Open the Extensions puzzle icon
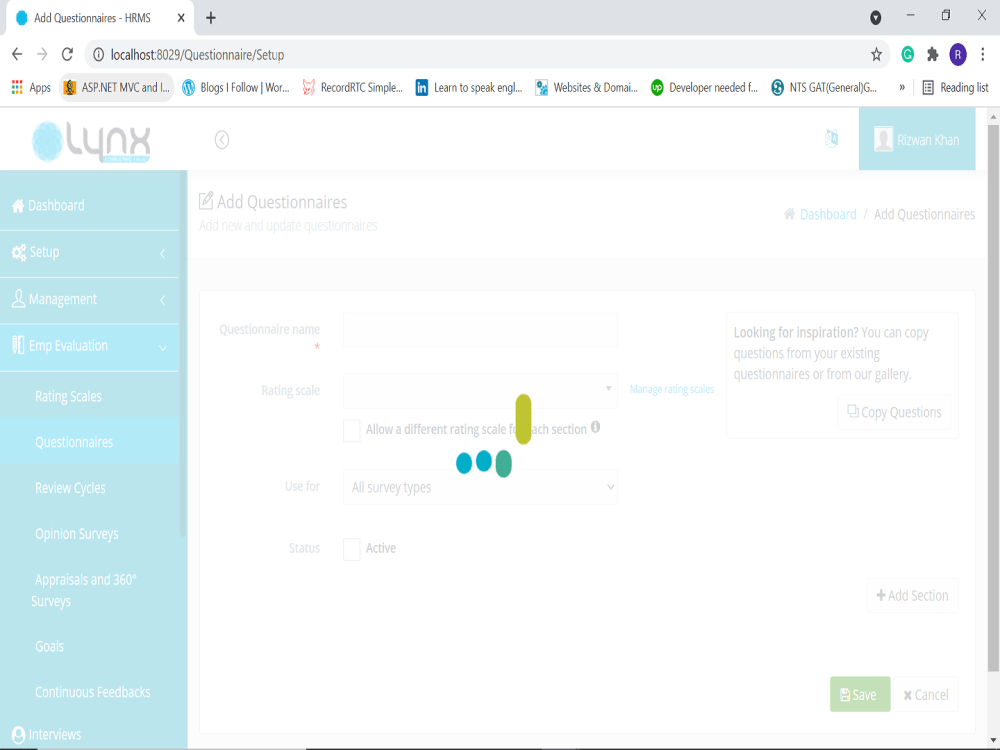This screenshot has width=1000, height=750. 932,55
